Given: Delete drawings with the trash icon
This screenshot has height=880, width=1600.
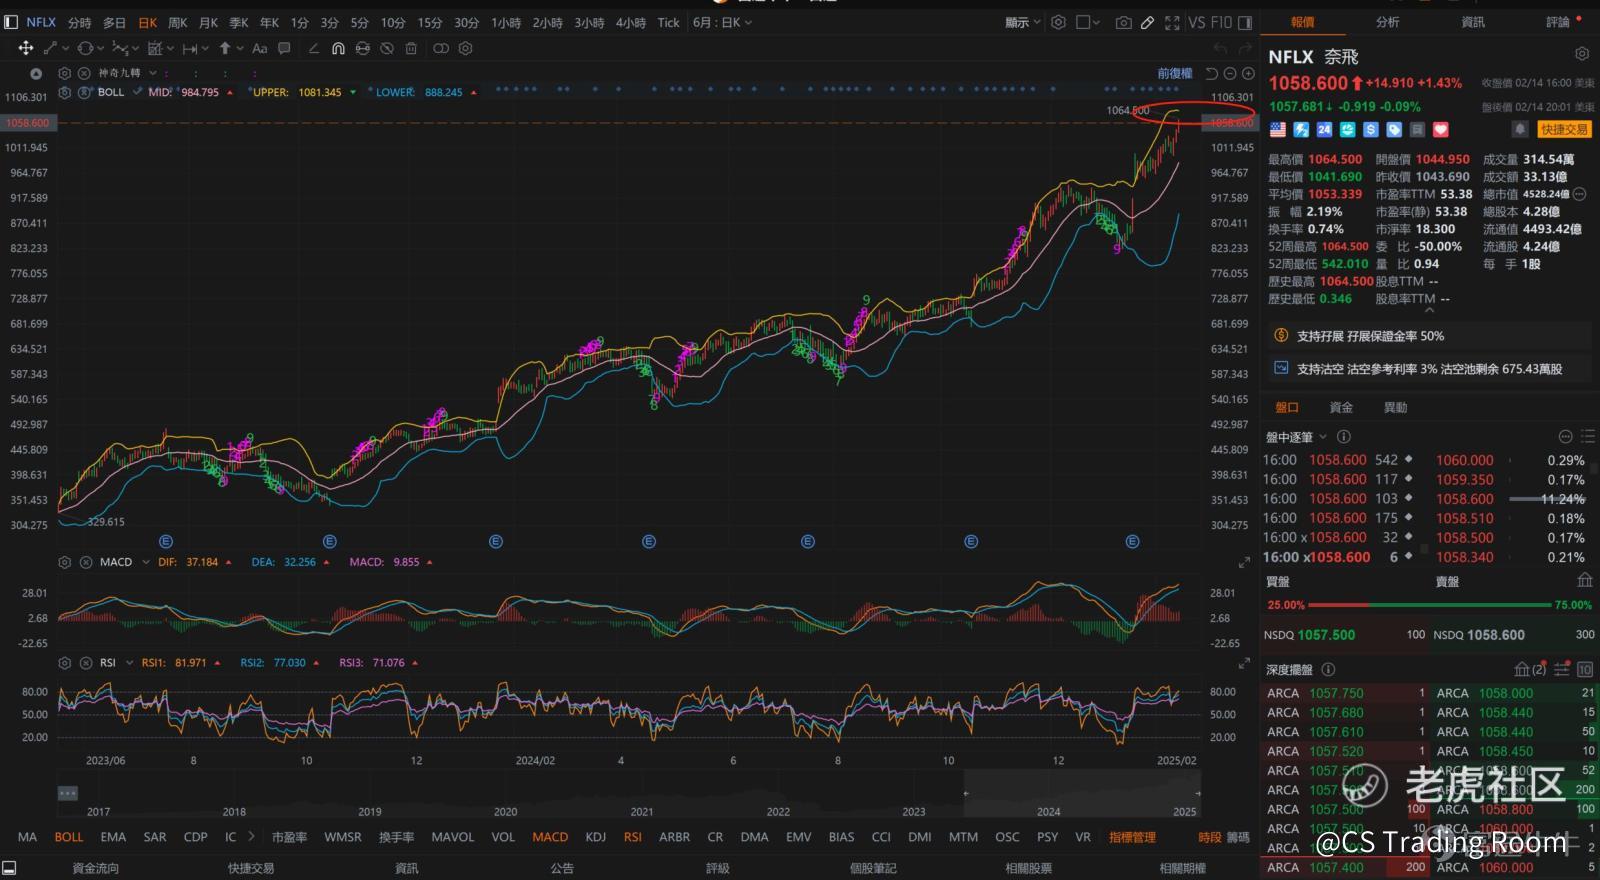Looking at the screenshot, I should pyautogui.click(x=411, y=48).
